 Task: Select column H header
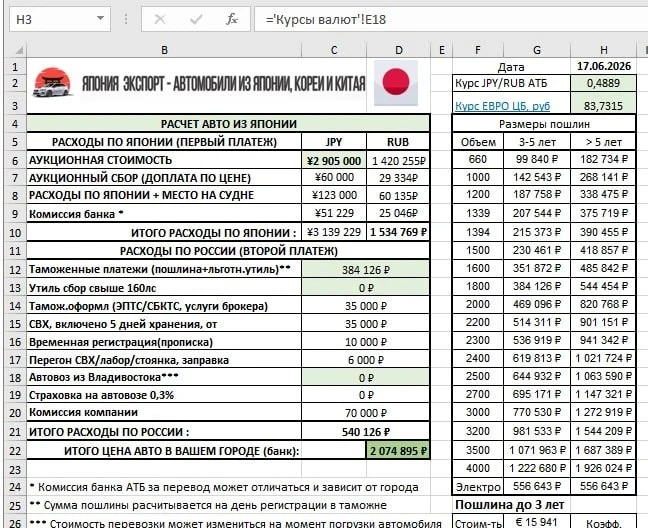pyautogui.click(x=603, y=50)
